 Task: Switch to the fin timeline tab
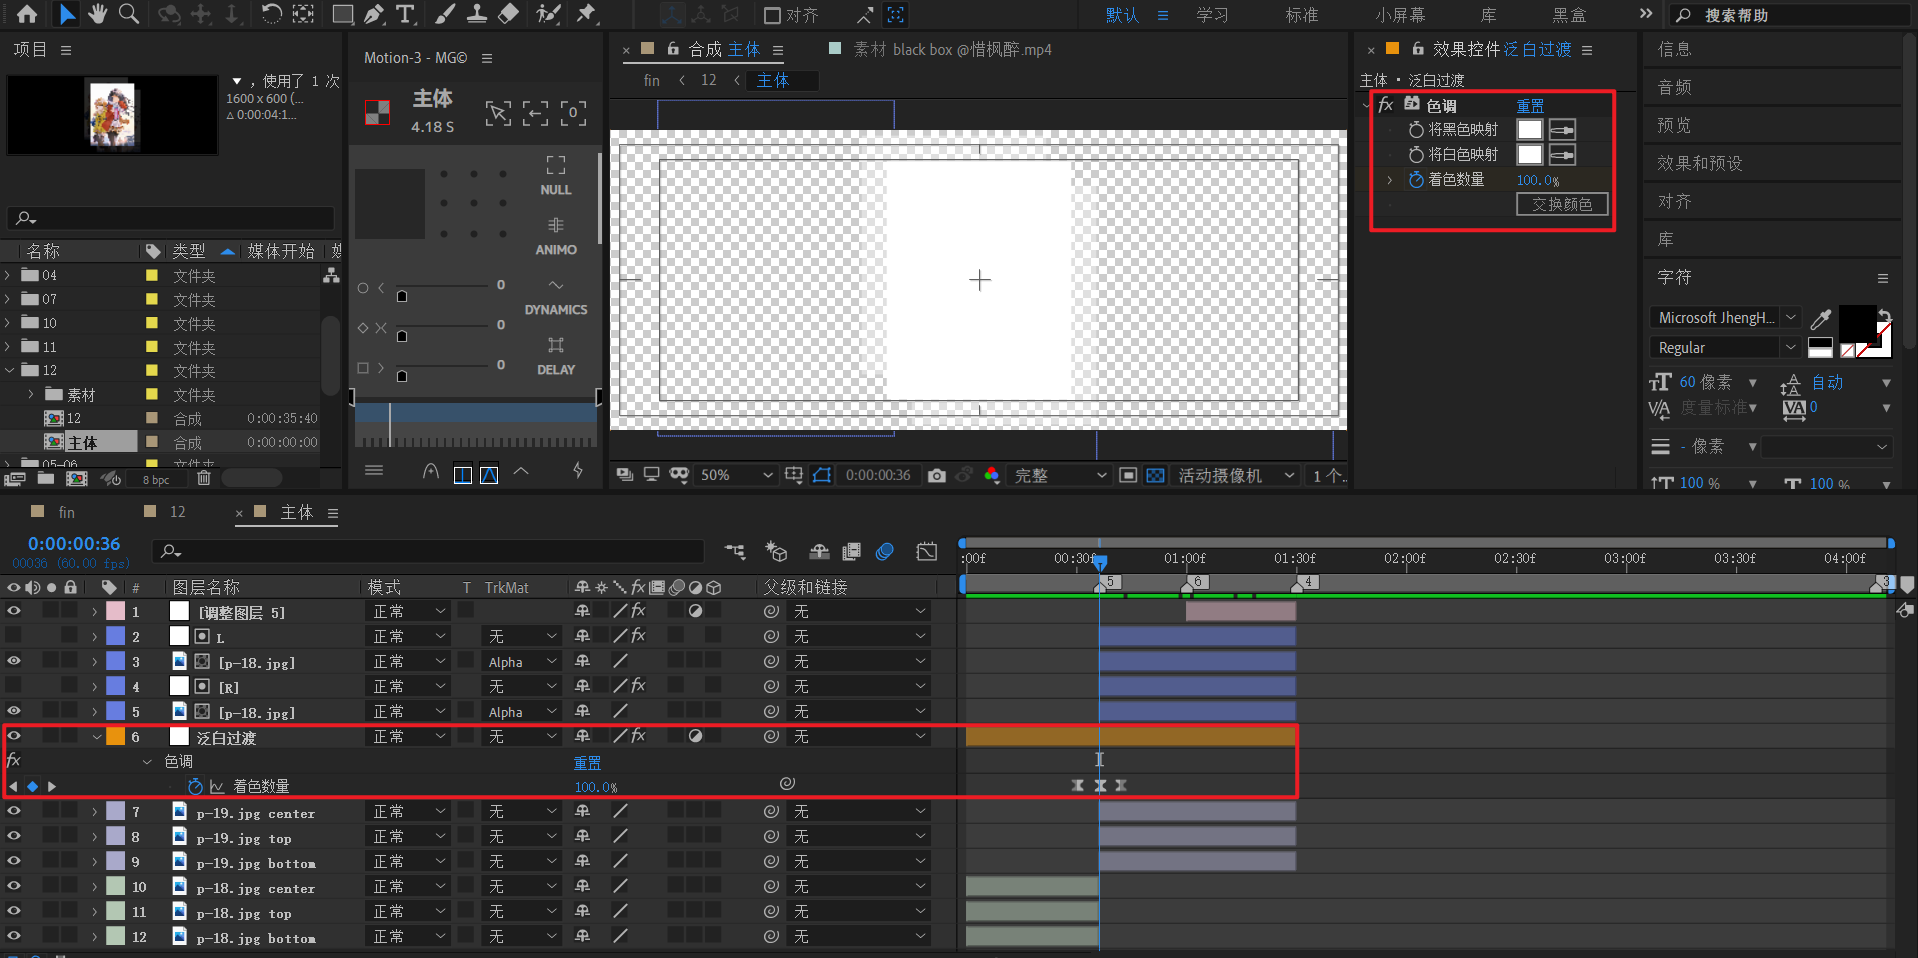tap(66, 512)
